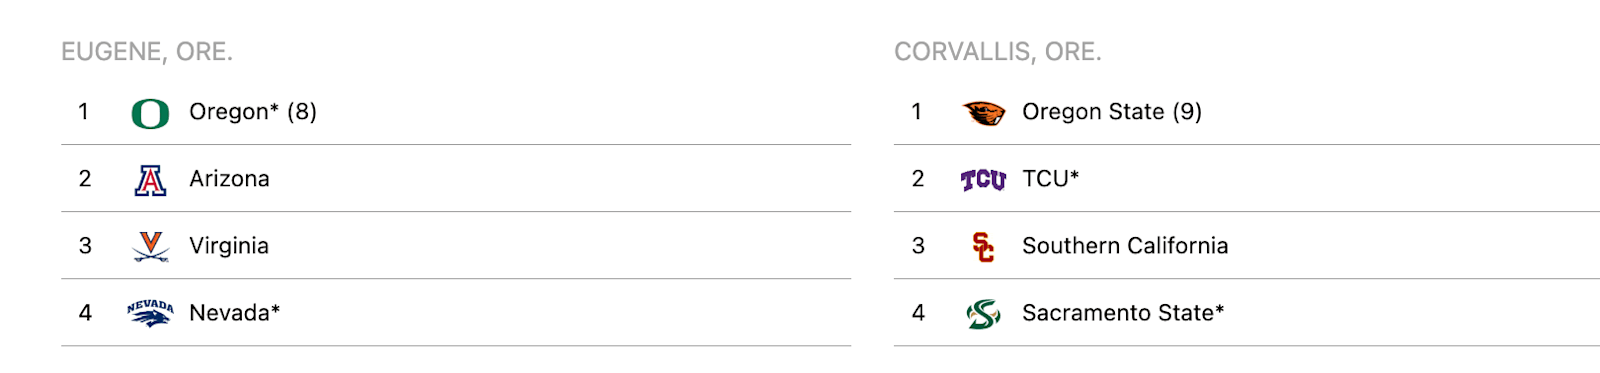1600x373 pixels.
Task: Select the Nevada* team name
Action: (234, 313)
